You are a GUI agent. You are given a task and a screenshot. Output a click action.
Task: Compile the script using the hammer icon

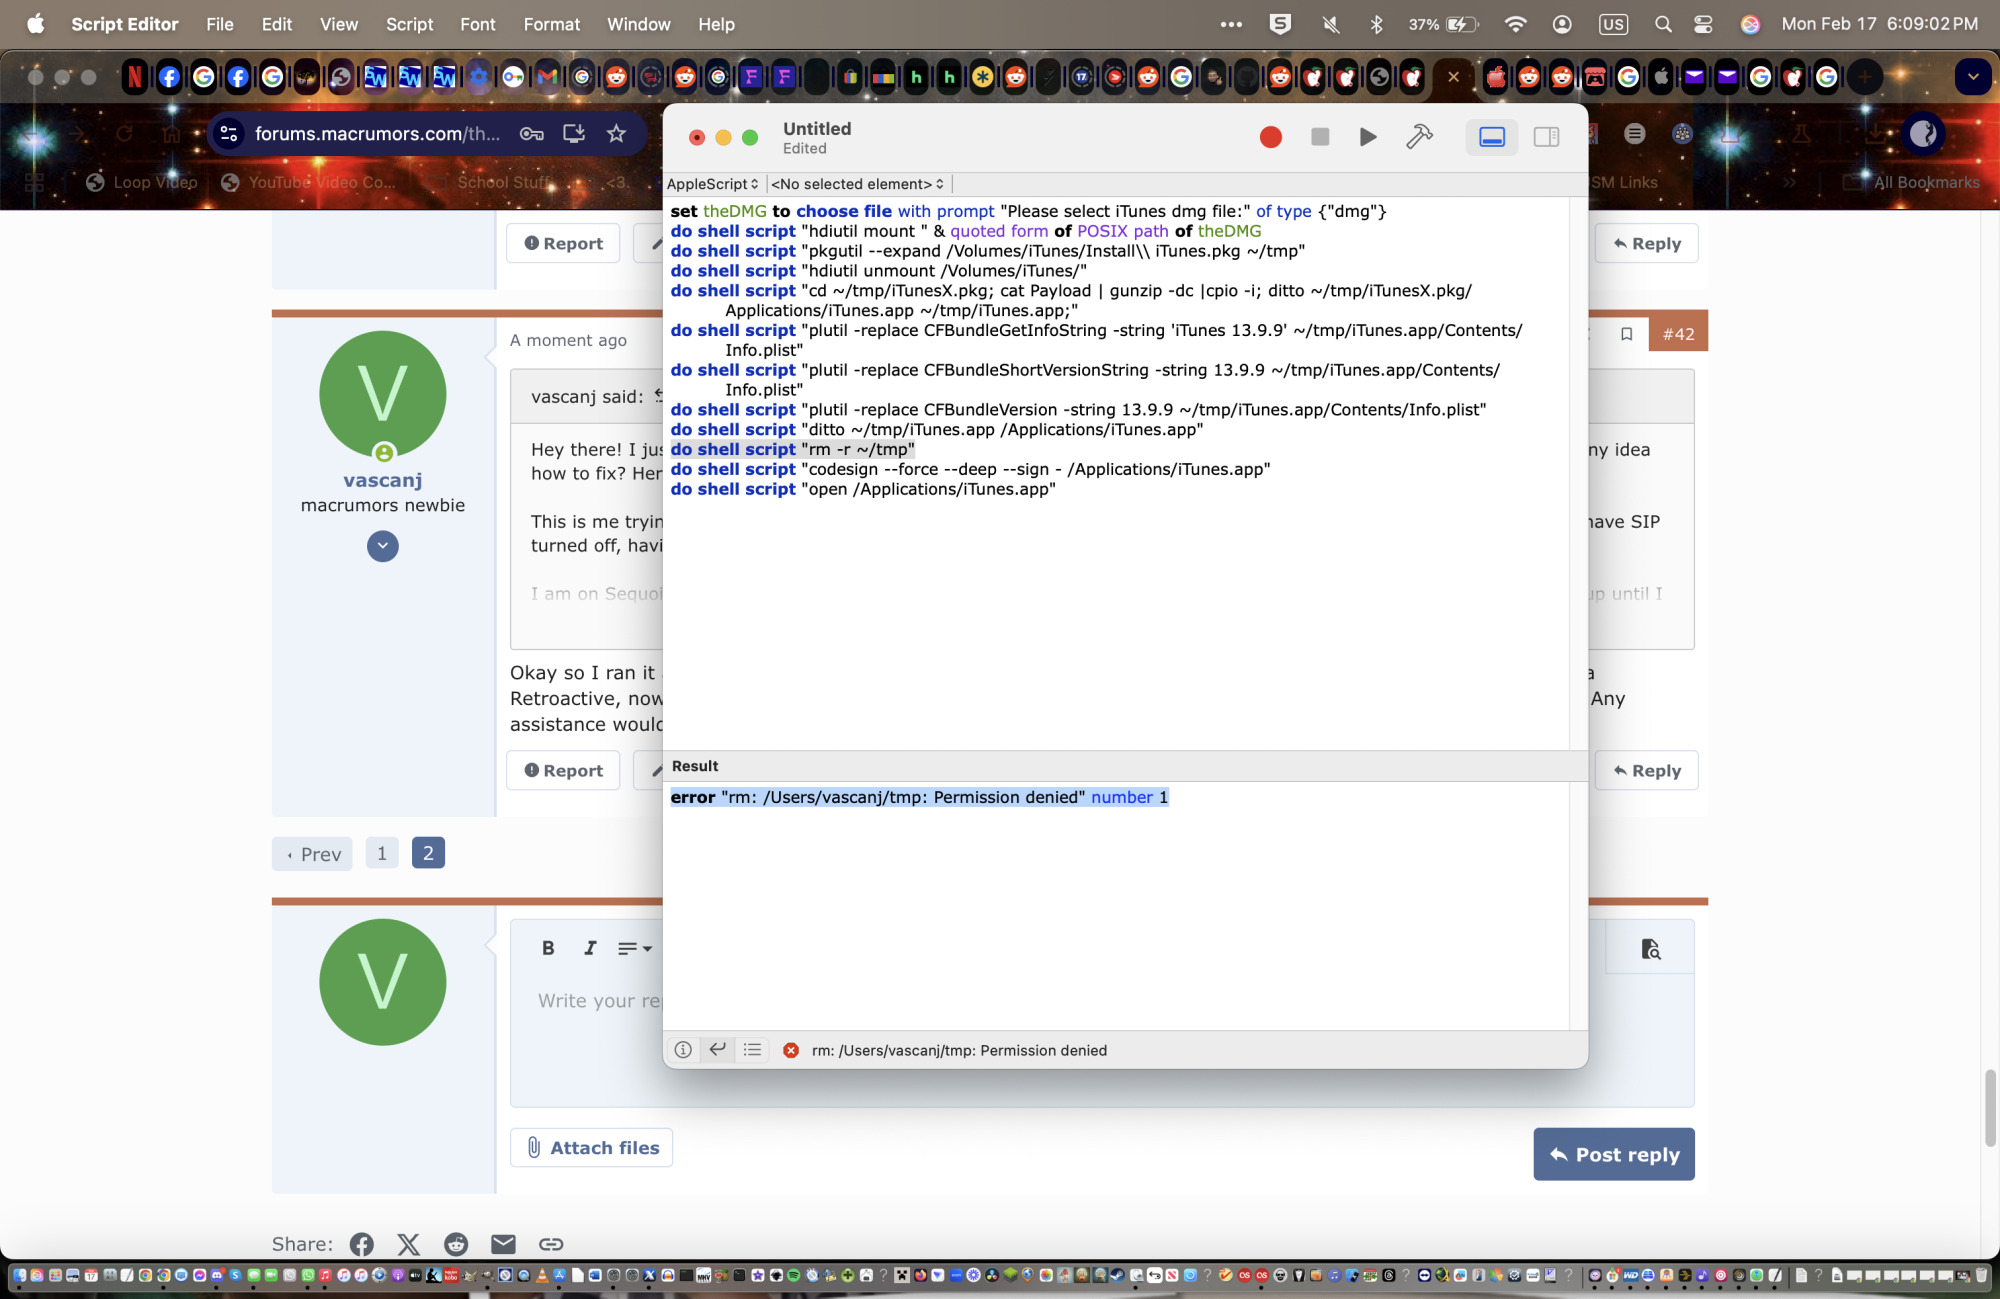click(1418, 137)
